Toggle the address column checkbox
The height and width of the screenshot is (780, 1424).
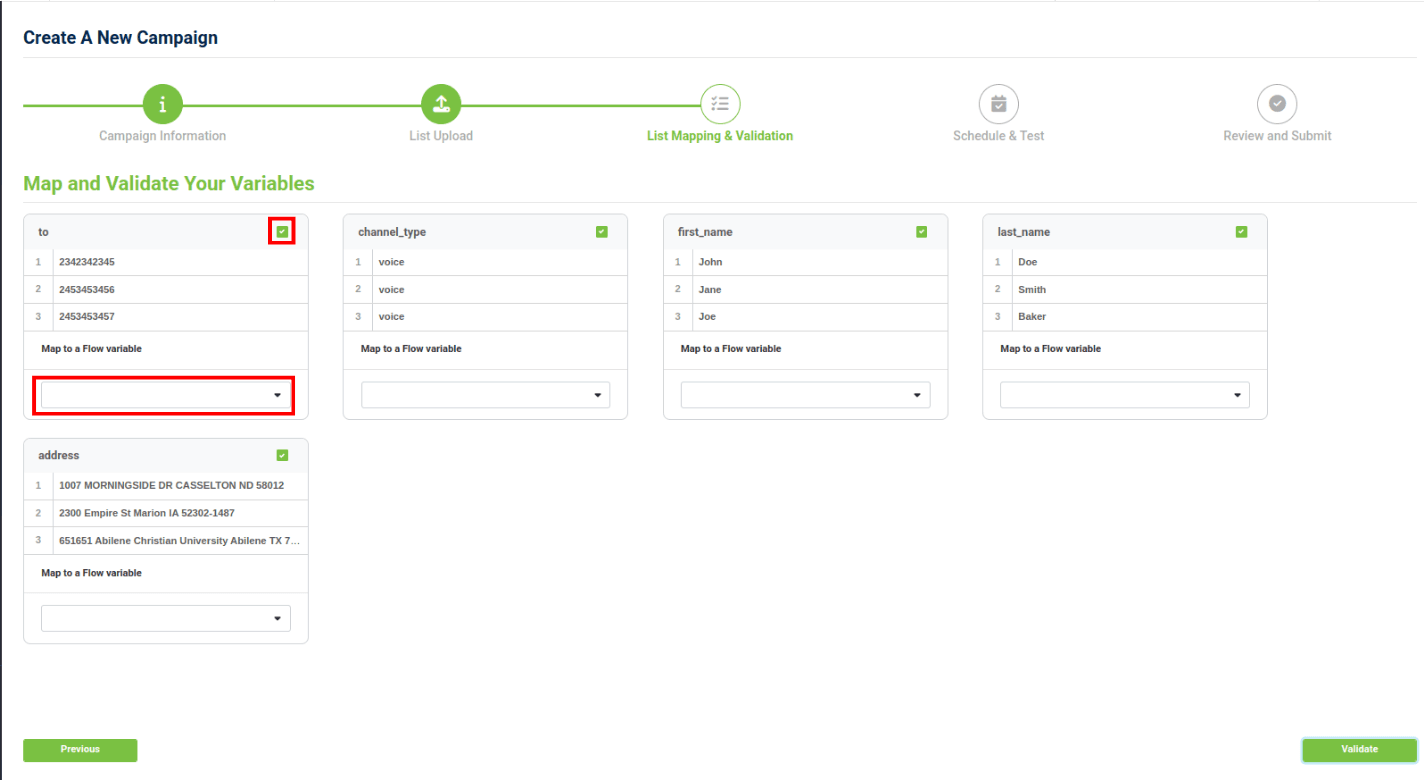pyautogui.click(x=282, y=455)
